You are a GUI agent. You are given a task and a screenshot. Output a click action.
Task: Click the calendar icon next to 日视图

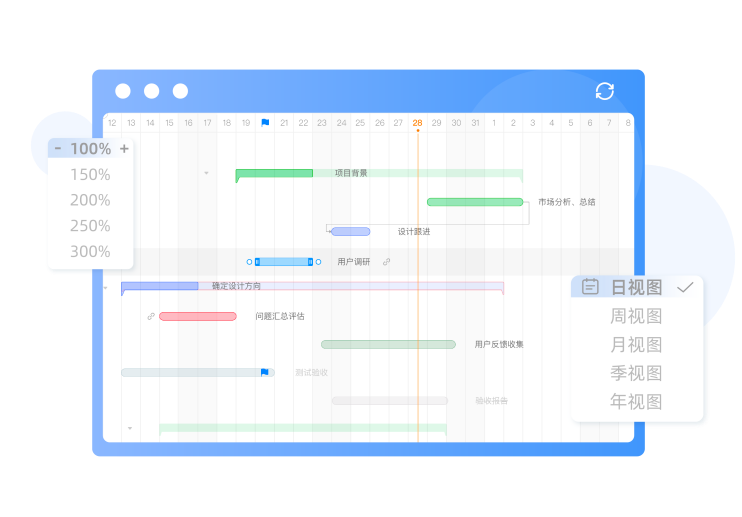point(591,287)
